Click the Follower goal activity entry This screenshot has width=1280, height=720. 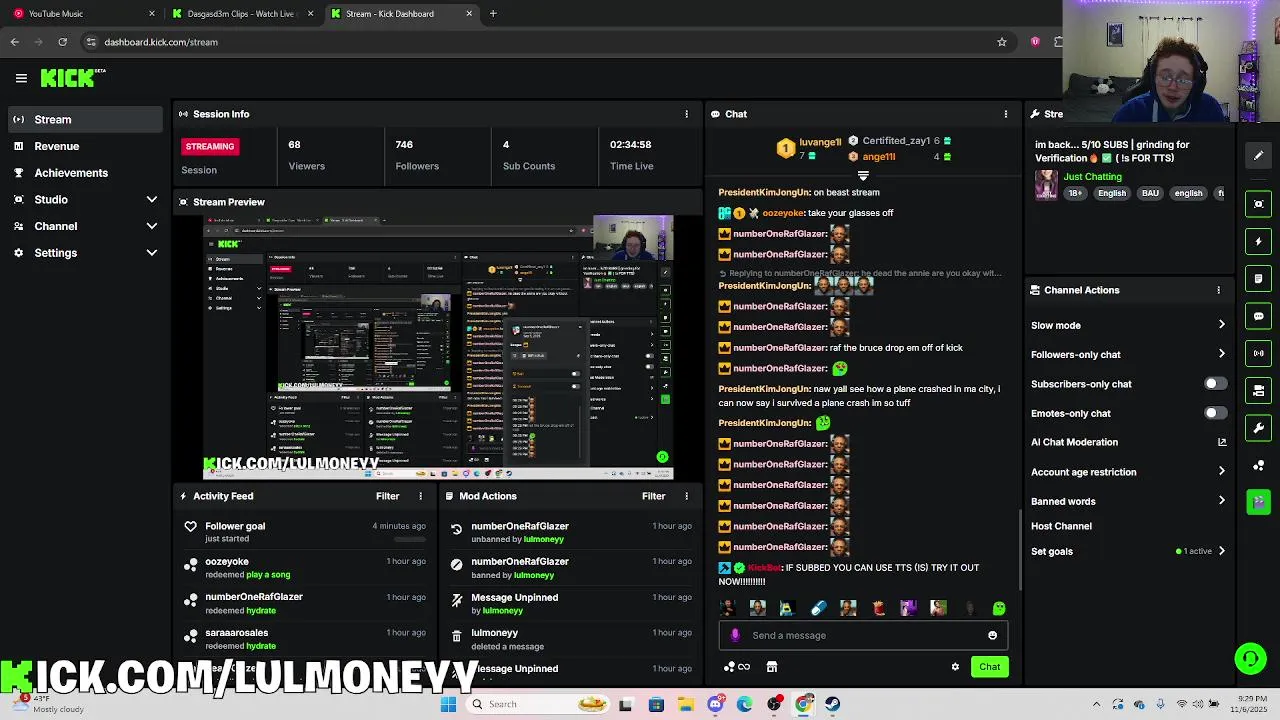tap(306, 532)
